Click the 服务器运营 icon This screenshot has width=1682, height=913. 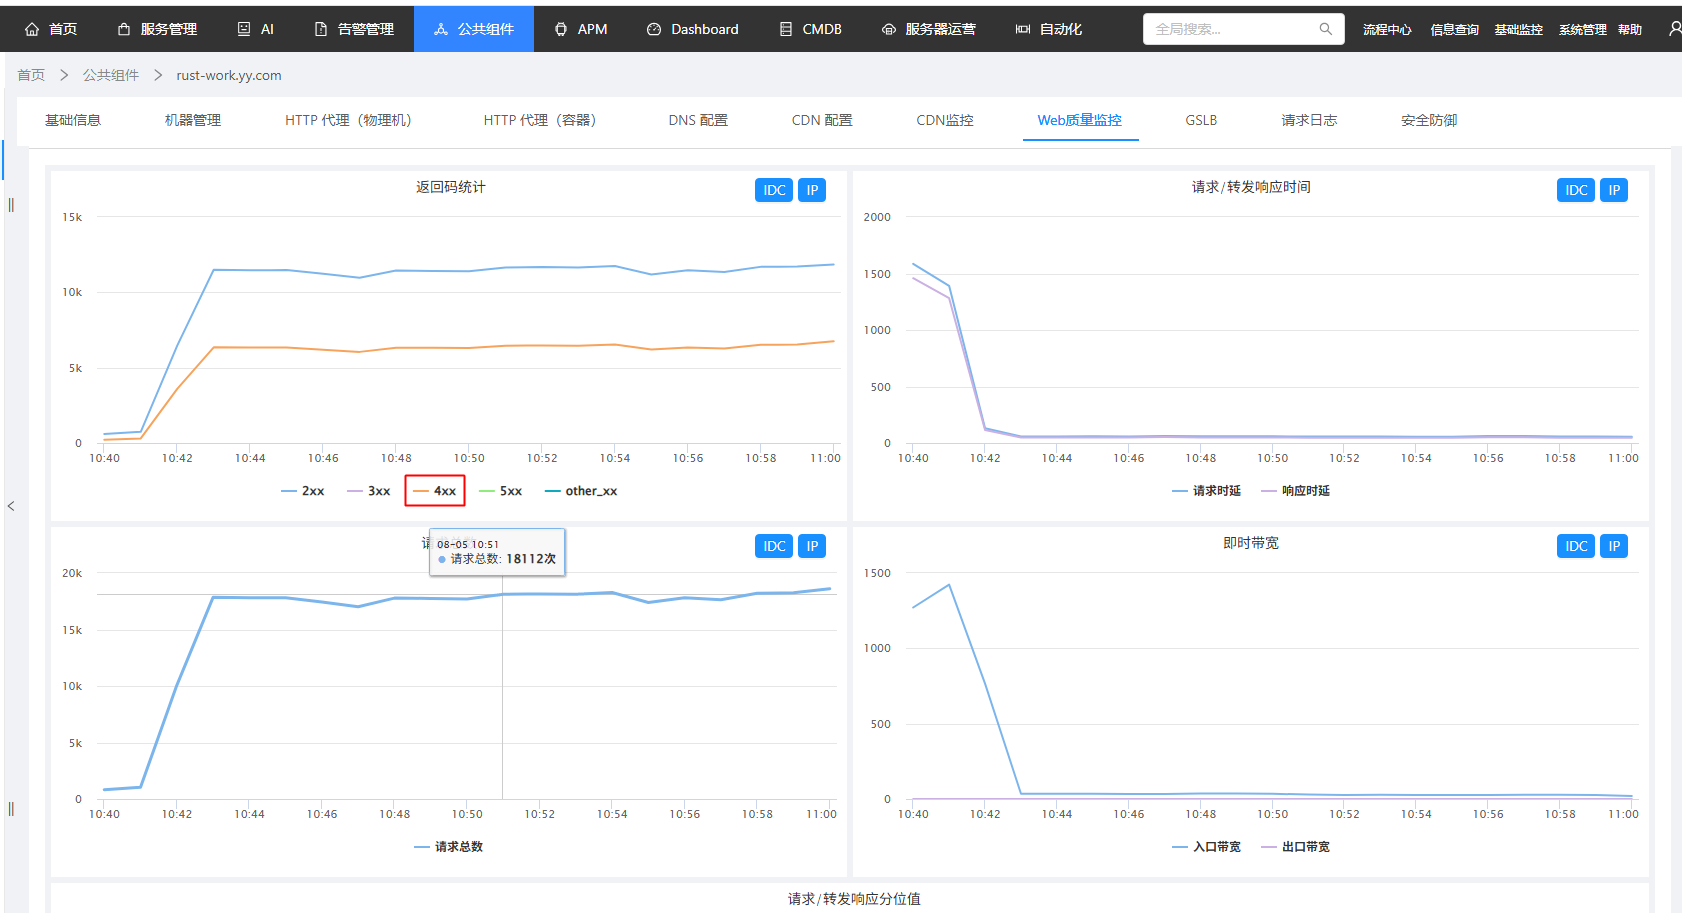889,30
